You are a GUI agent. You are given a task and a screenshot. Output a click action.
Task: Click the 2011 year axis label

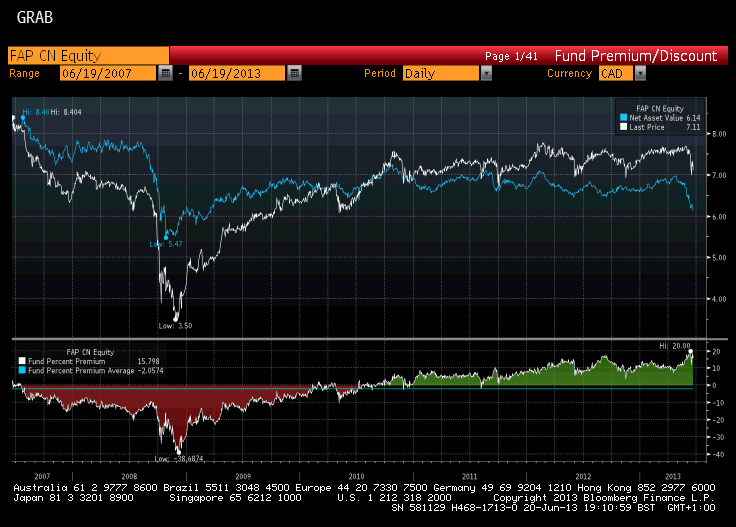pos(469,476)
